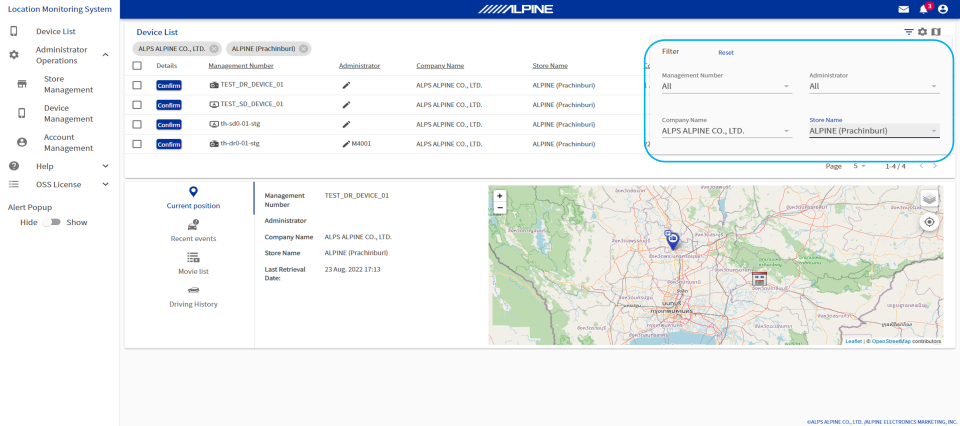The image size is (960, 426).
Task: Click Confirm for th-dr0-01-stg
Action: click(168, 144)
